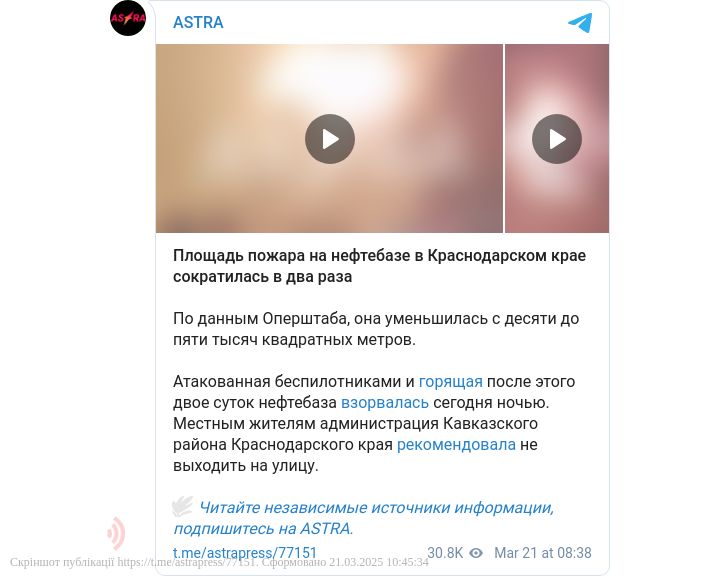Open the t.me/astrapress/77151 post link
720x580 pixels.
click(245, 552)
